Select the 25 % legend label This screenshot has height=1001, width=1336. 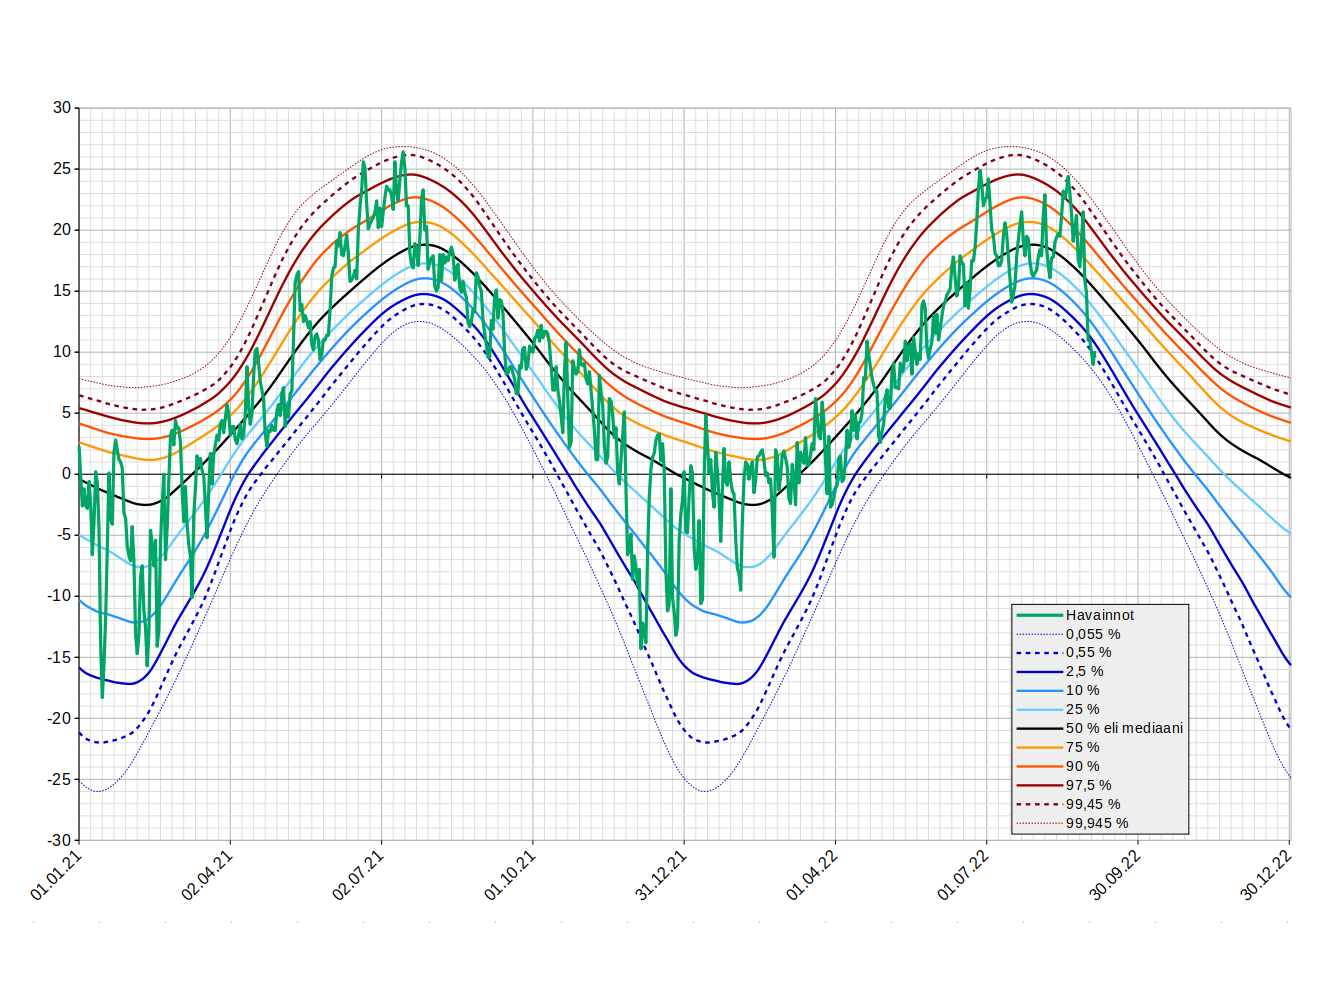[1082, 710]
